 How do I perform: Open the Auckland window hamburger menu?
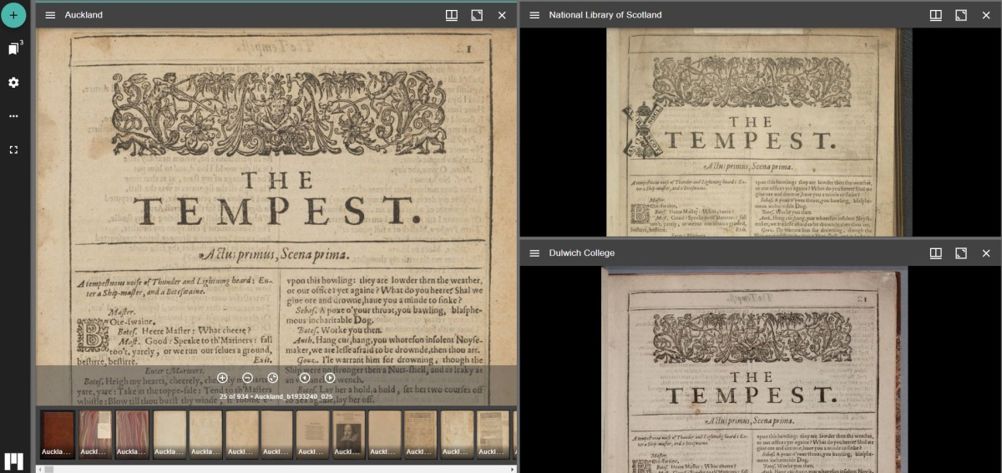click(50, 15)
